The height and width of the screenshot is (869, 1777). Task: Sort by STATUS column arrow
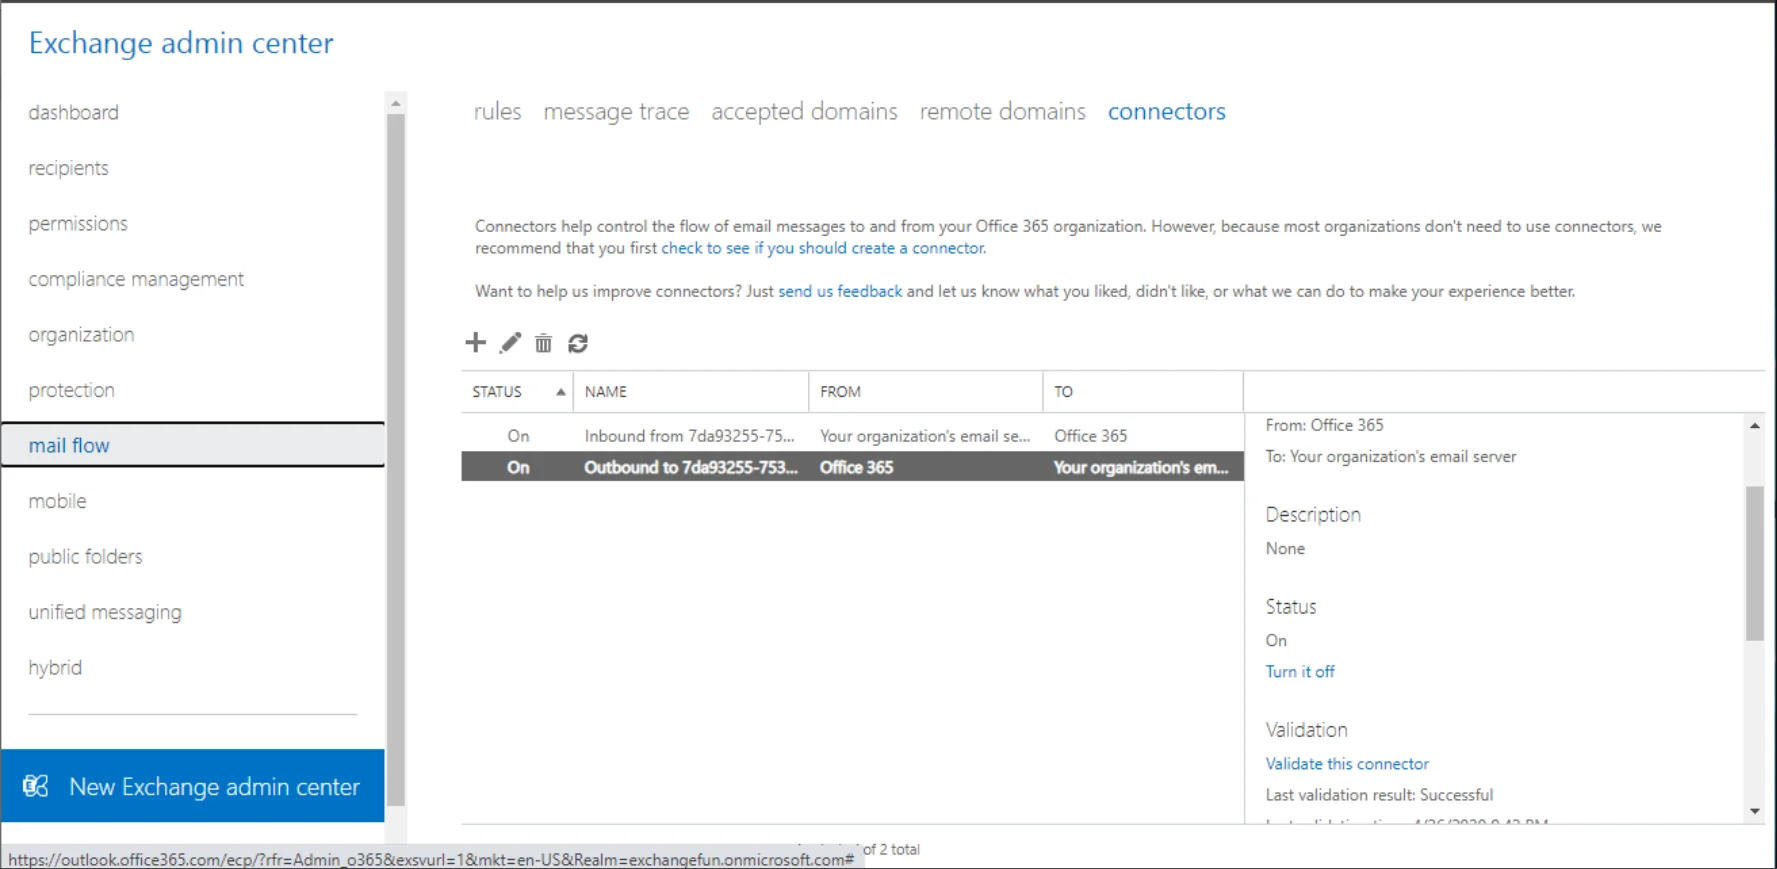coord(560,392)
